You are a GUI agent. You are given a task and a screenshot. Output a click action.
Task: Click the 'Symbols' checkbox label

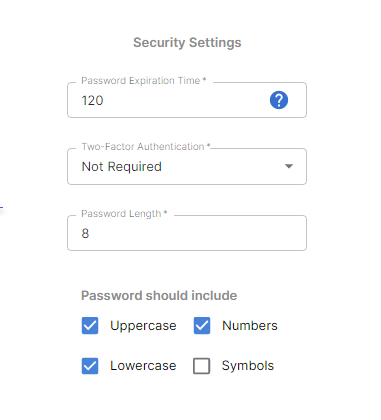tap(248, 366)
